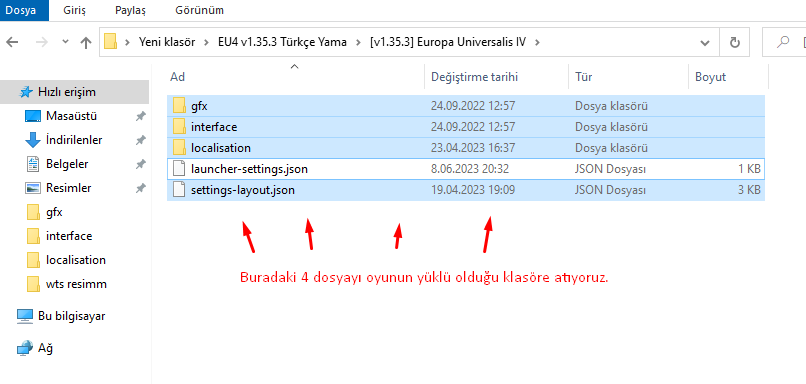806x384 pixels.
Task: Click localisation folder name in file list
Action: (x=221, y=148)
